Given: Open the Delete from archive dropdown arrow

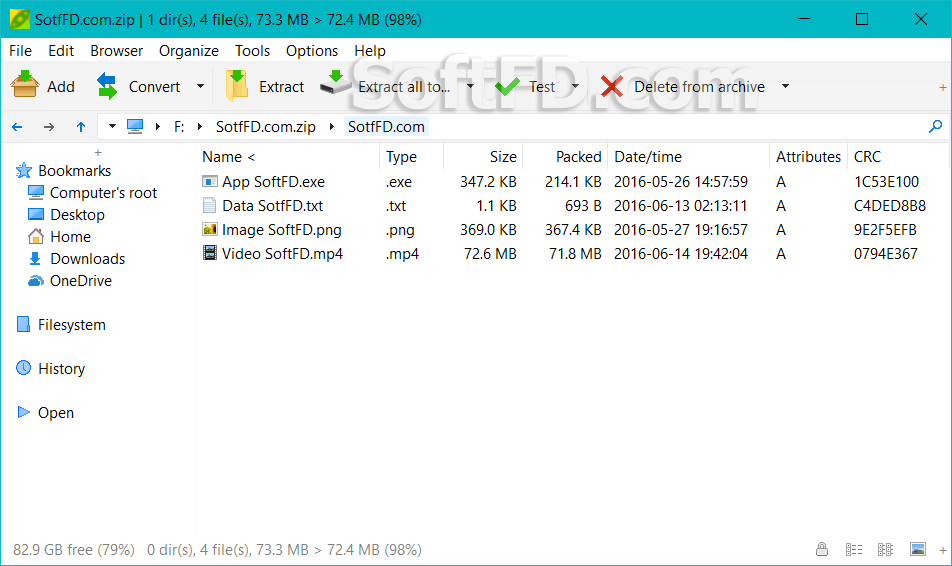Looking at the screenshot, I should click(785, 86).
